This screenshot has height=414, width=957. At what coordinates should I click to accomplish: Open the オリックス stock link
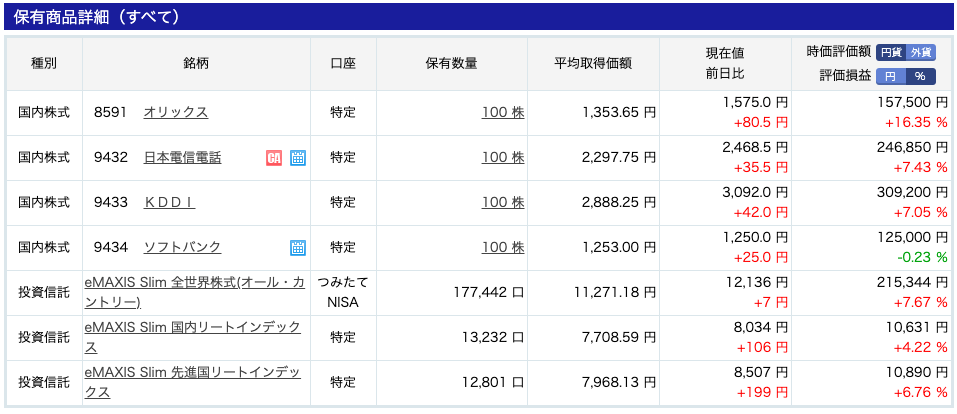click(176, 112)
